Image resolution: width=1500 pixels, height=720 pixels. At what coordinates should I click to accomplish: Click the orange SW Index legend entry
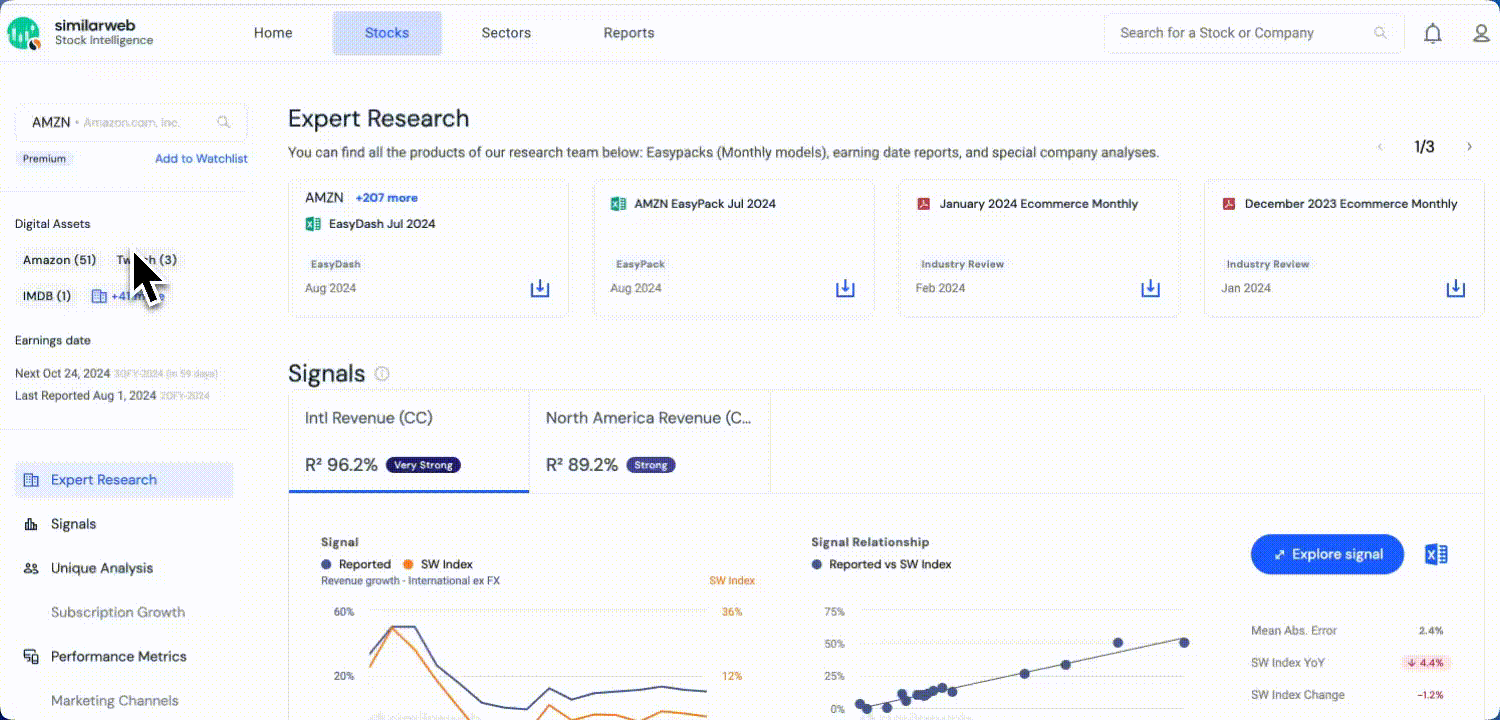coord(438,564)
